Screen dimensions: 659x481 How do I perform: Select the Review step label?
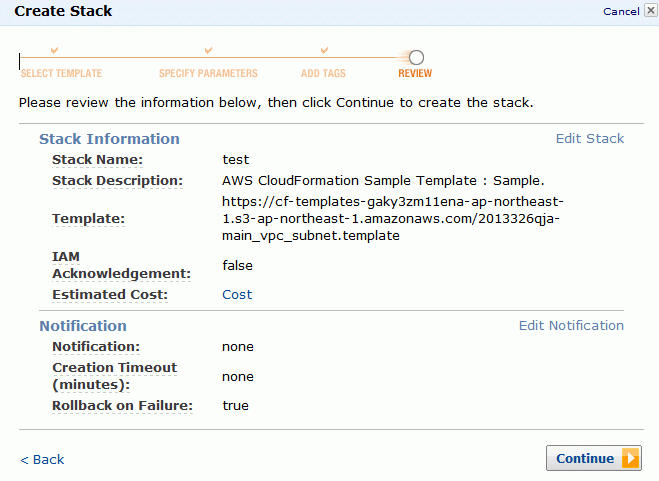click(x=415, y=73)
